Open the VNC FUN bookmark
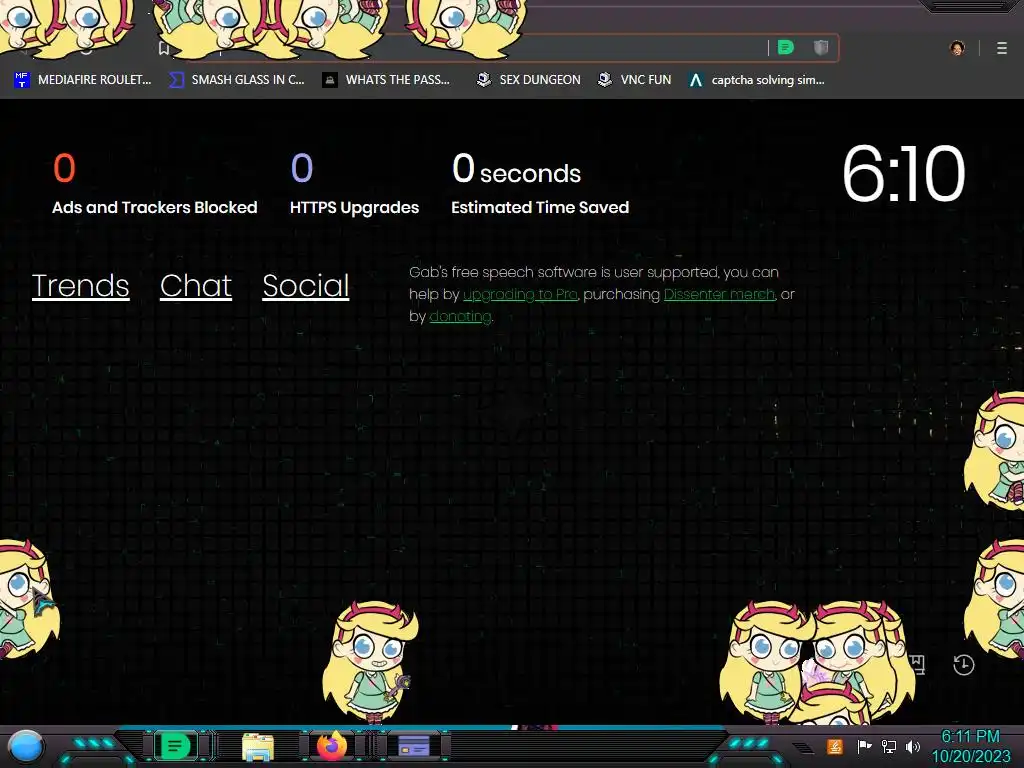Screen dimensions: 1024x768 pos(635,80)
